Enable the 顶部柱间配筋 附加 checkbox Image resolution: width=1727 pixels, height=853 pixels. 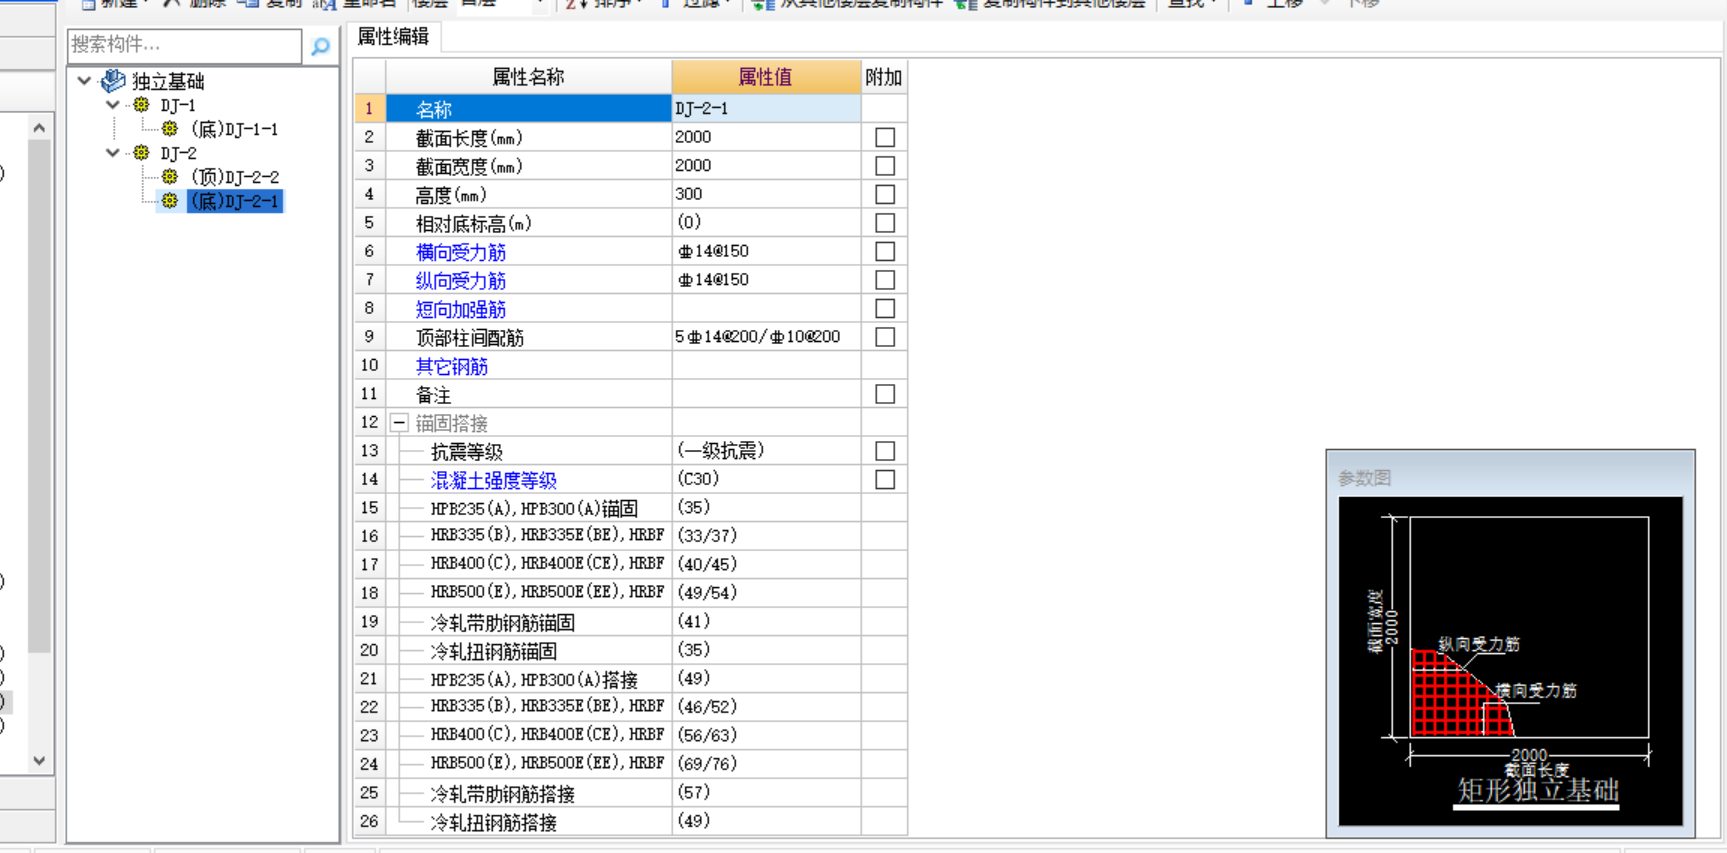point(885,337)
